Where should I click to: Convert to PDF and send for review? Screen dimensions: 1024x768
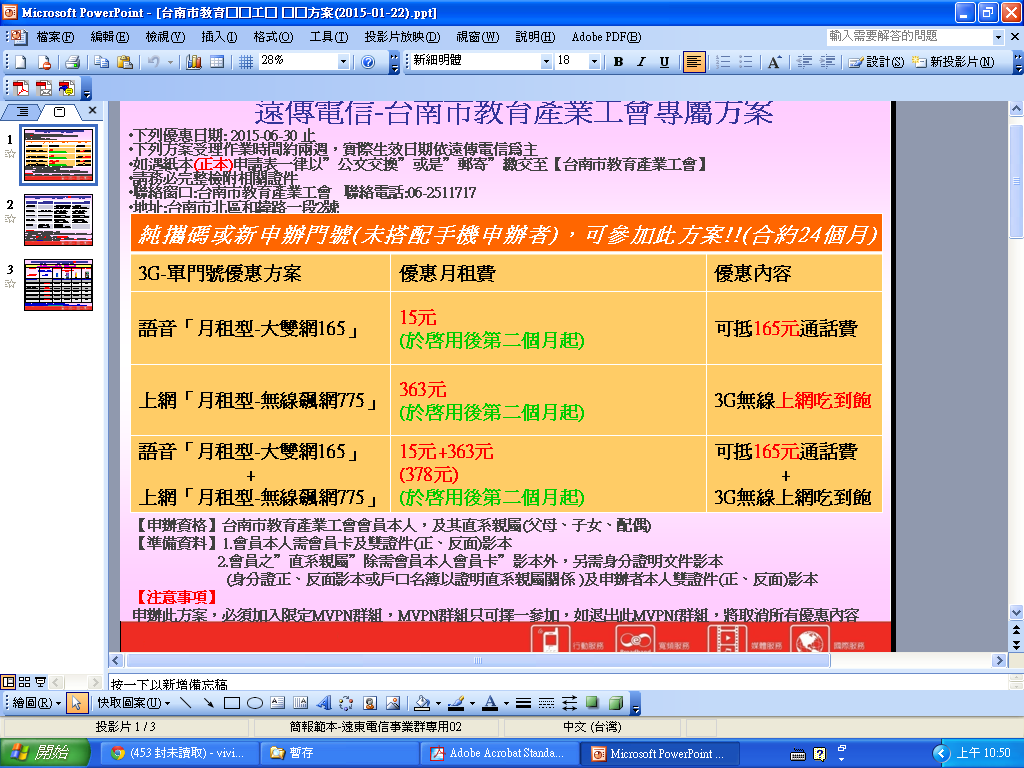point(67,88)
